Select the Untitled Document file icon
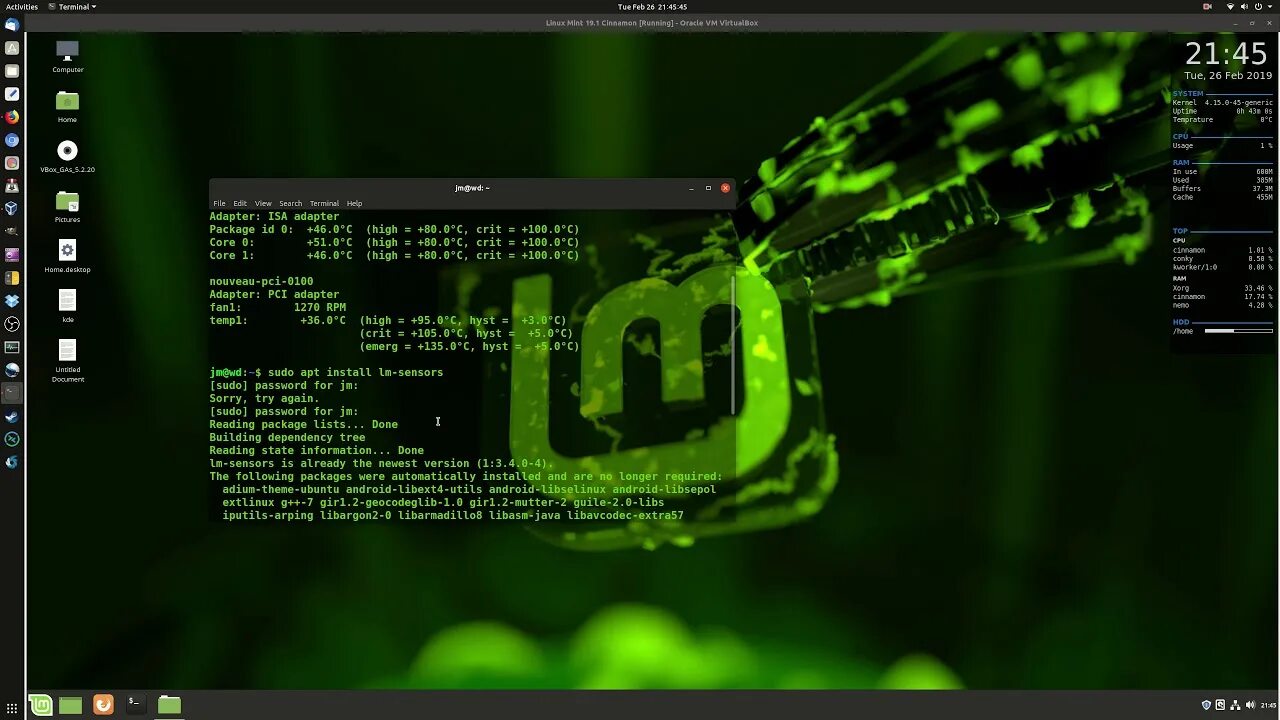 tap(67, 360)
